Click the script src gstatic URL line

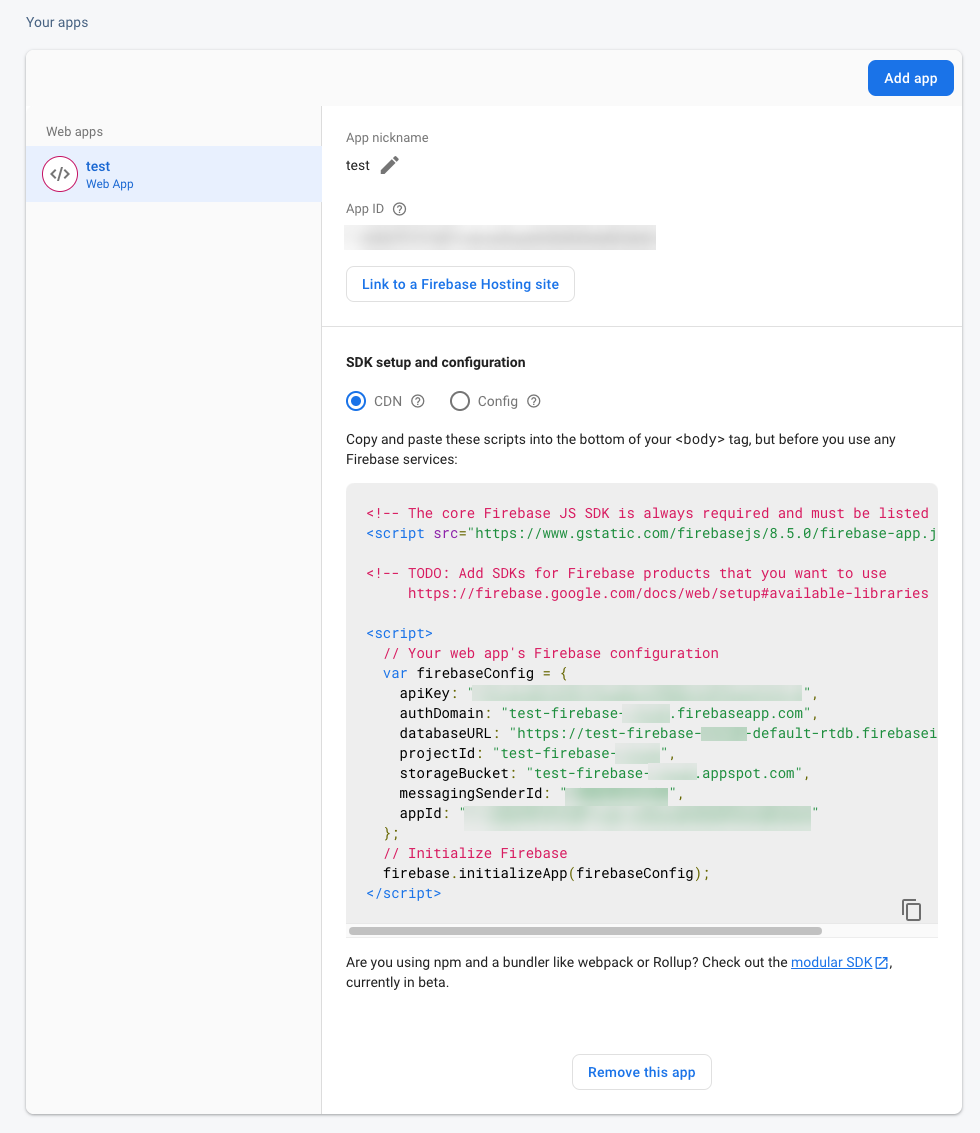(x=651, y=533)
